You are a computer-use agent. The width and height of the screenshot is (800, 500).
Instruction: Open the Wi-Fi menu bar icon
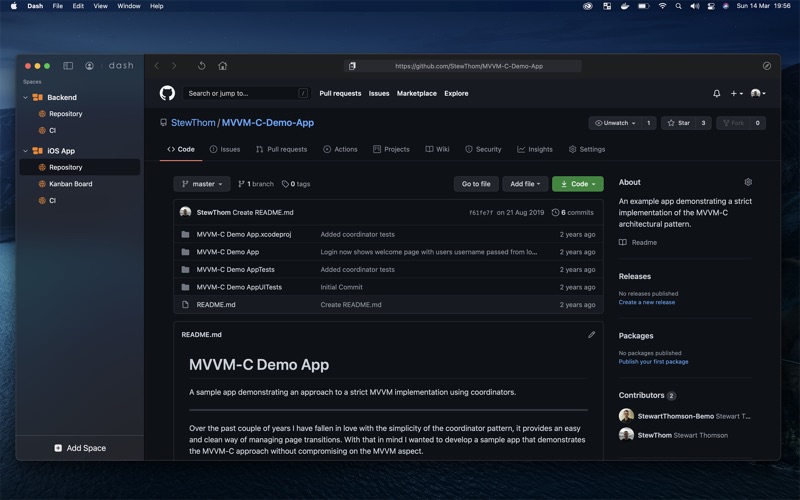(x=662, y=6)
